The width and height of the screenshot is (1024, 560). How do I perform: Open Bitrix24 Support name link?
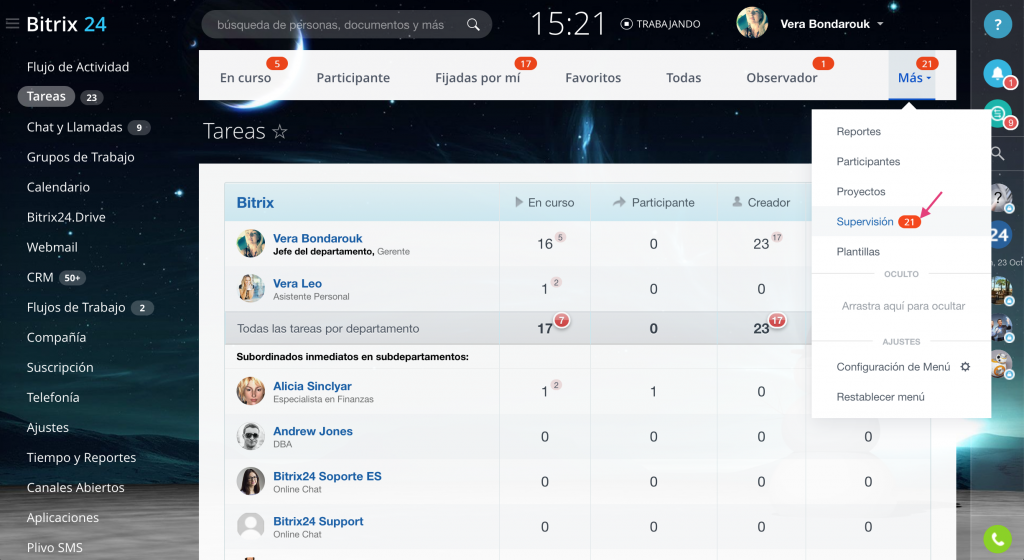point(318,521)
